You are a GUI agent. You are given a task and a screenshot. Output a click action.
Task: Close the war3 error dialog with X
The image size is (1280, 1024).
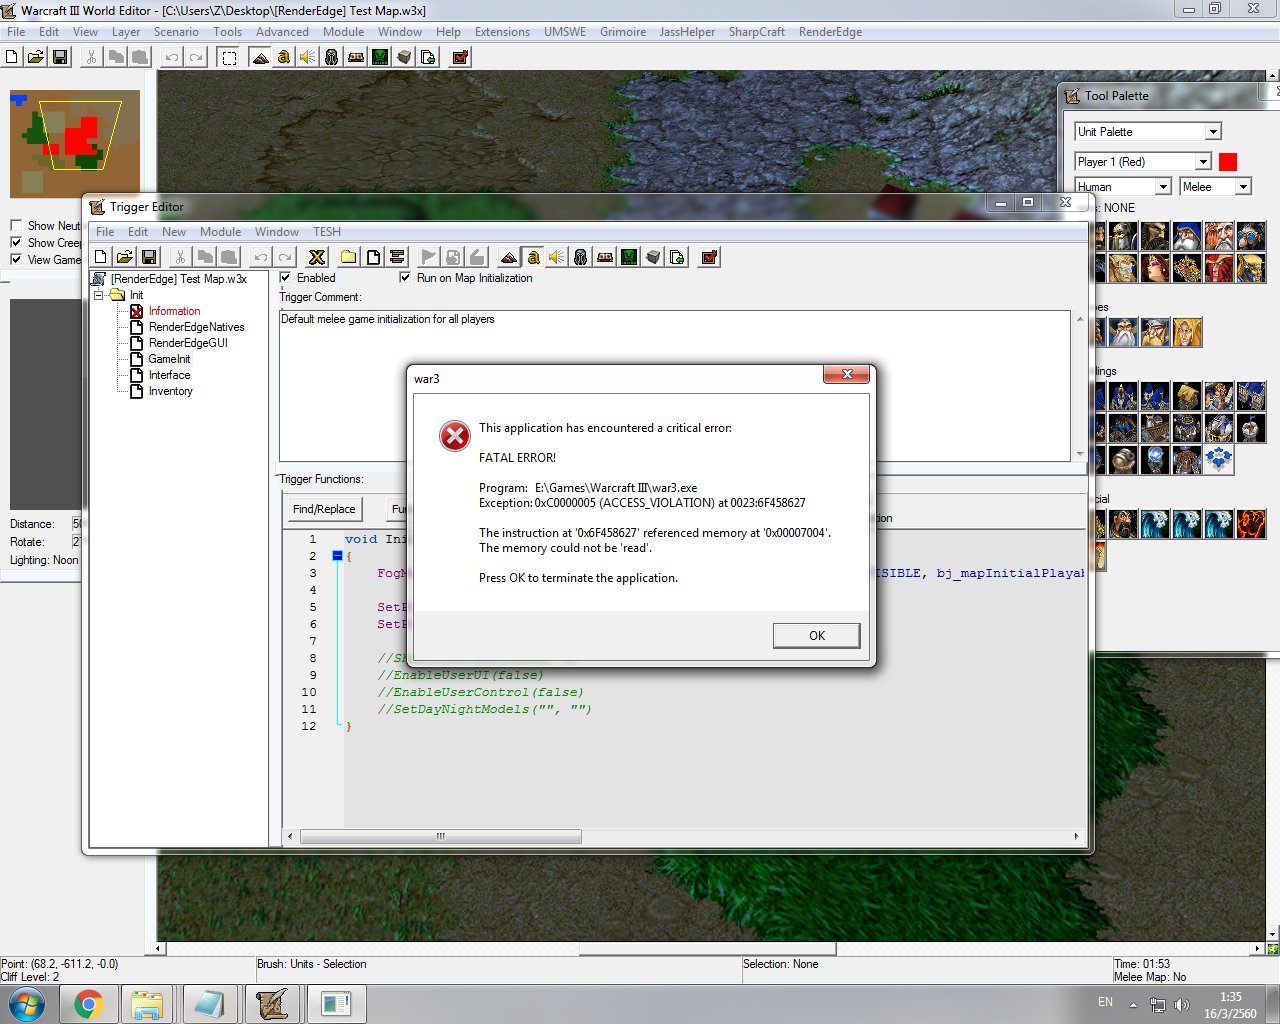847,374
